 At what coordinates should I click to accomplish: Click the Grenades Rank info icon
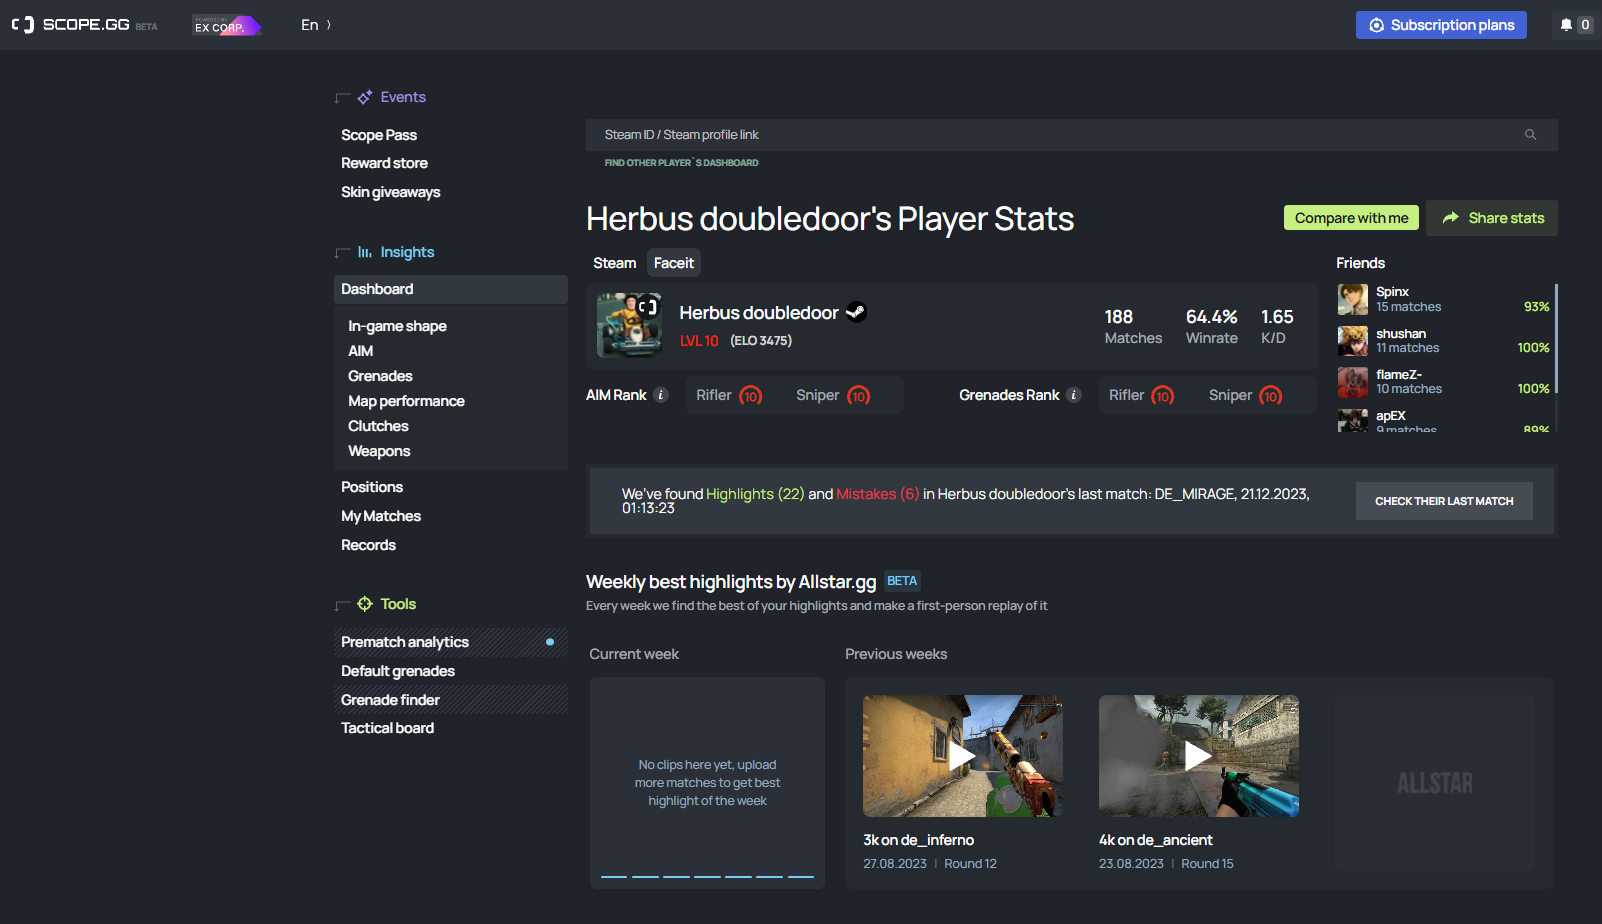pos(1074,395)
